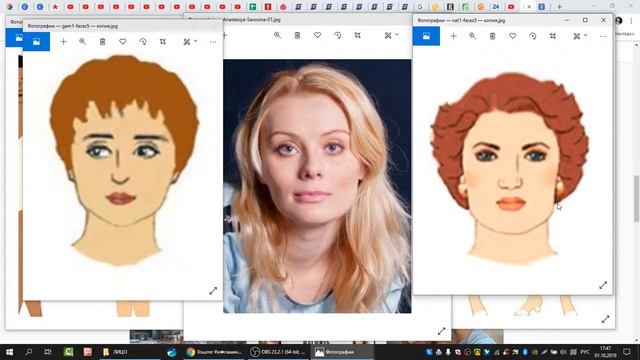Enter full screen in nat1-faces3 window

point(603,285)
